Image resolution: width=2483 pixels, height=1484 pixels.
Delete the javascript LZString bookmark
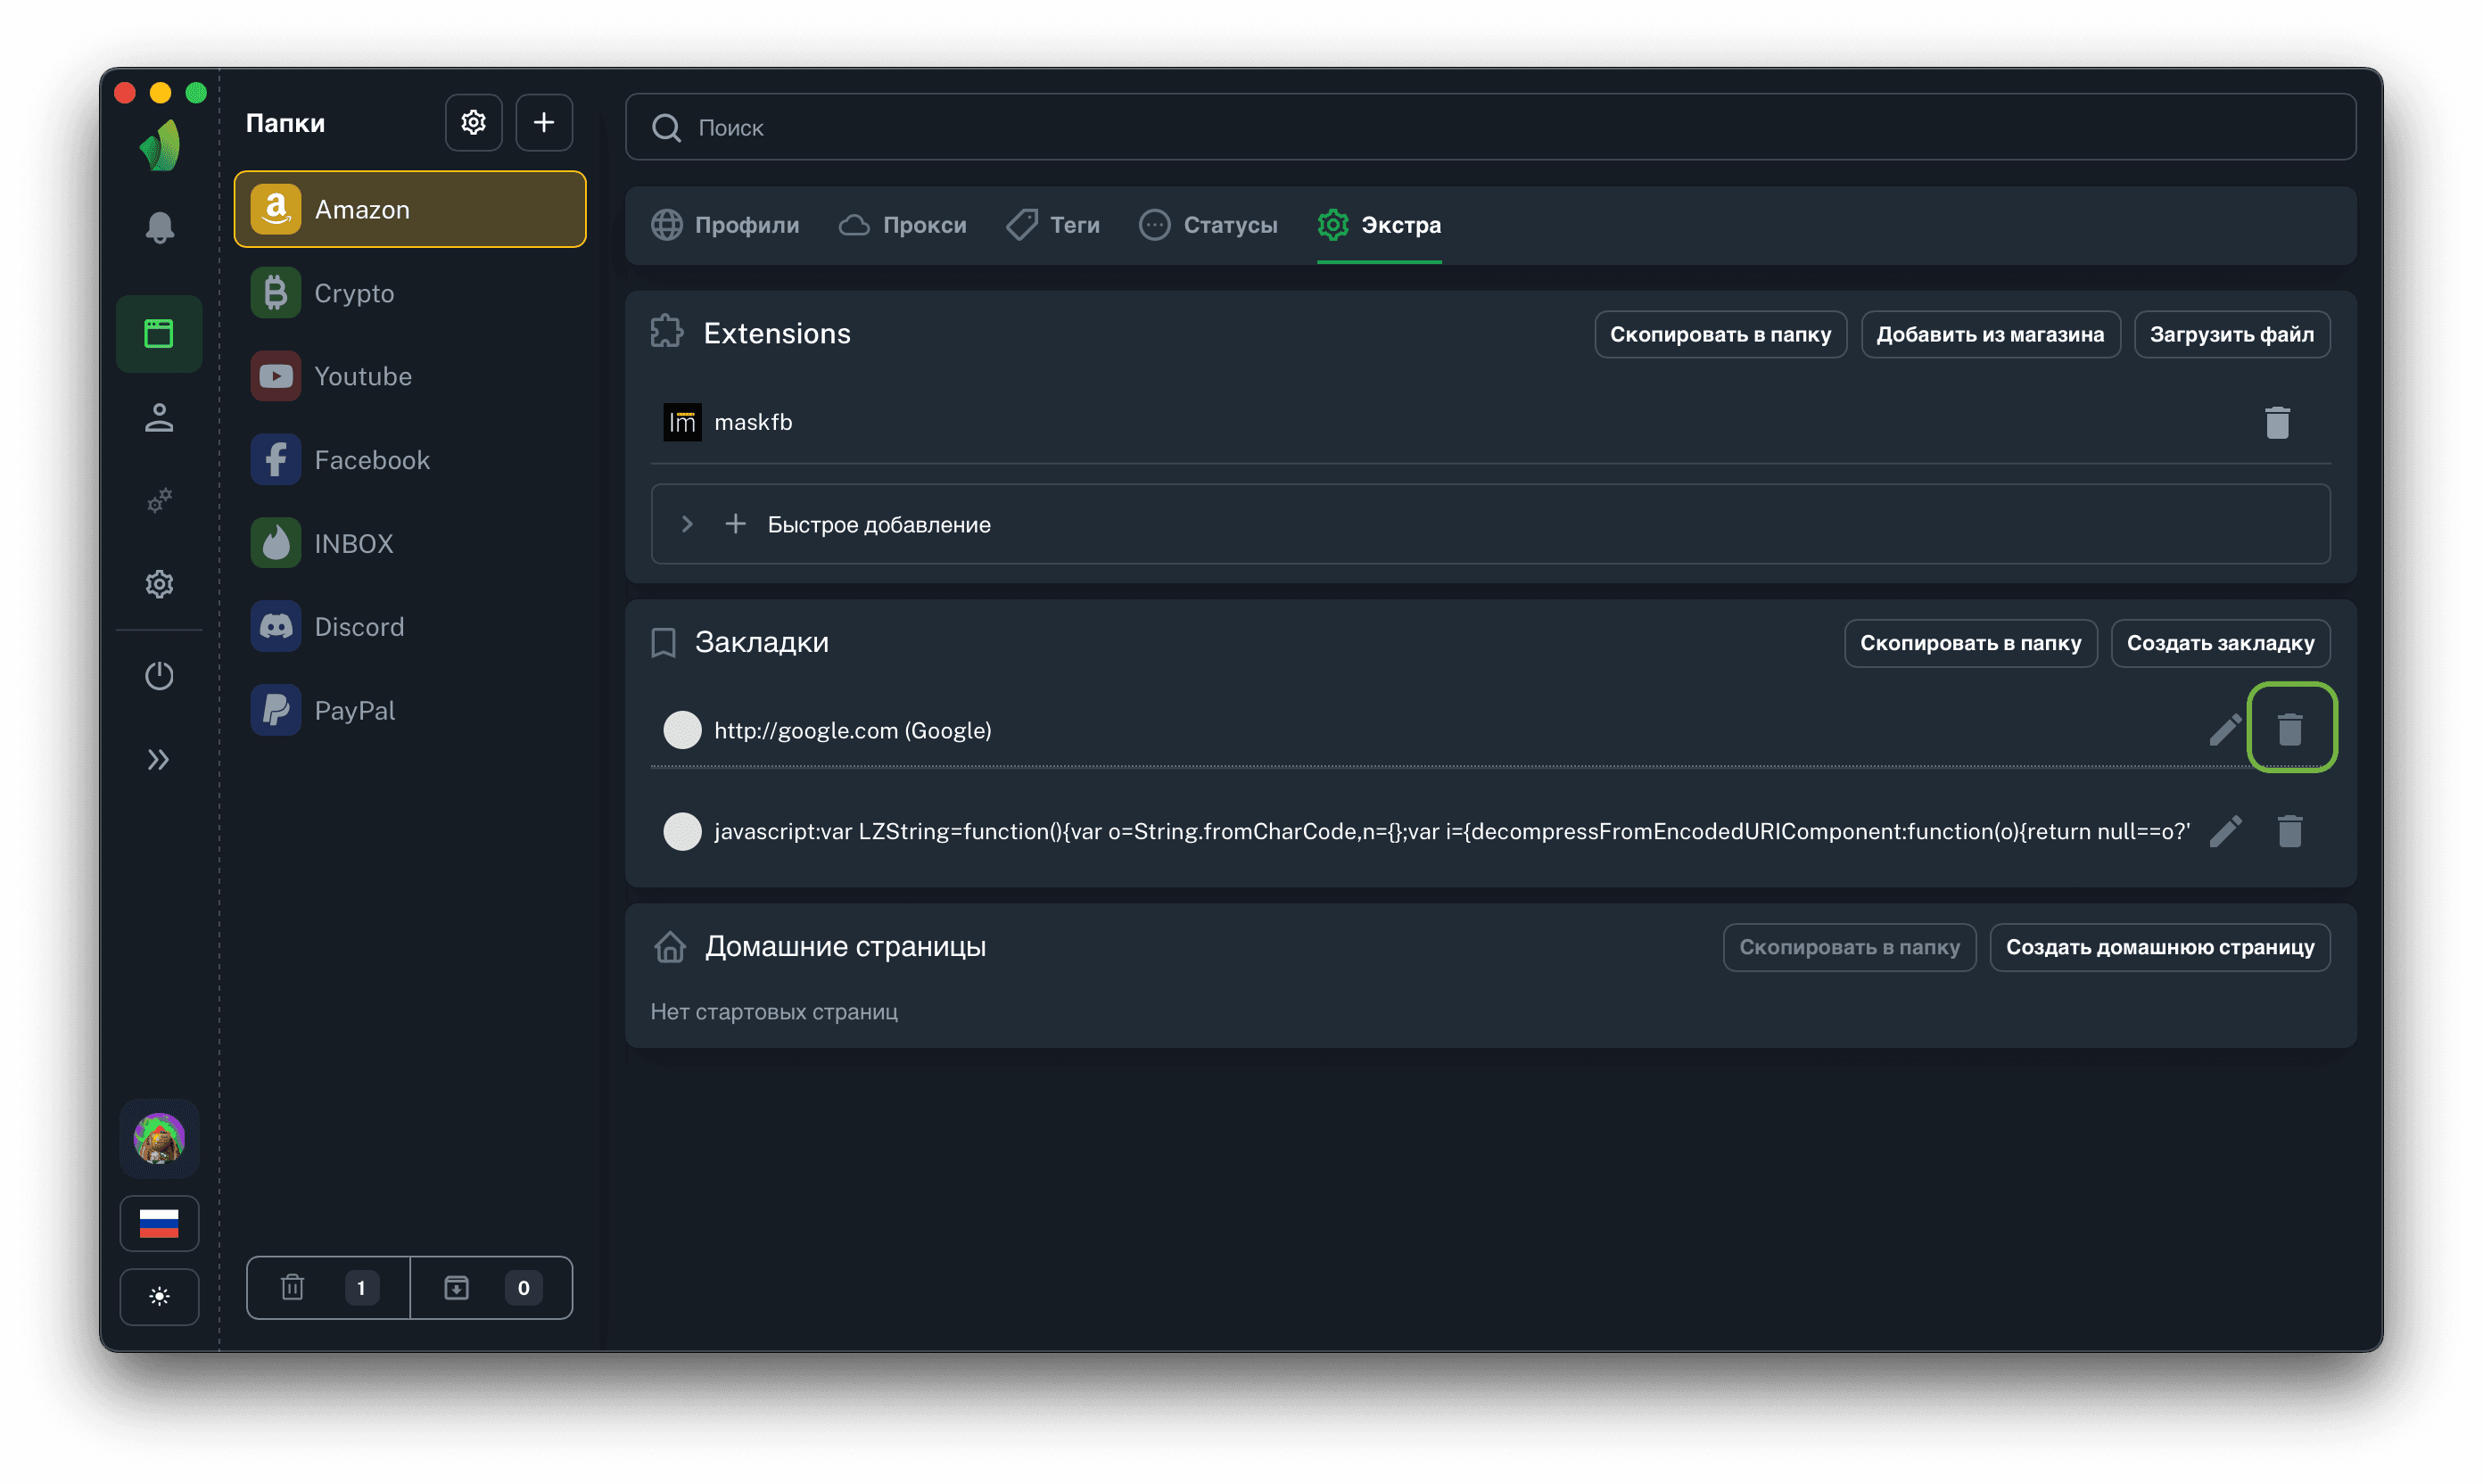2289,831
